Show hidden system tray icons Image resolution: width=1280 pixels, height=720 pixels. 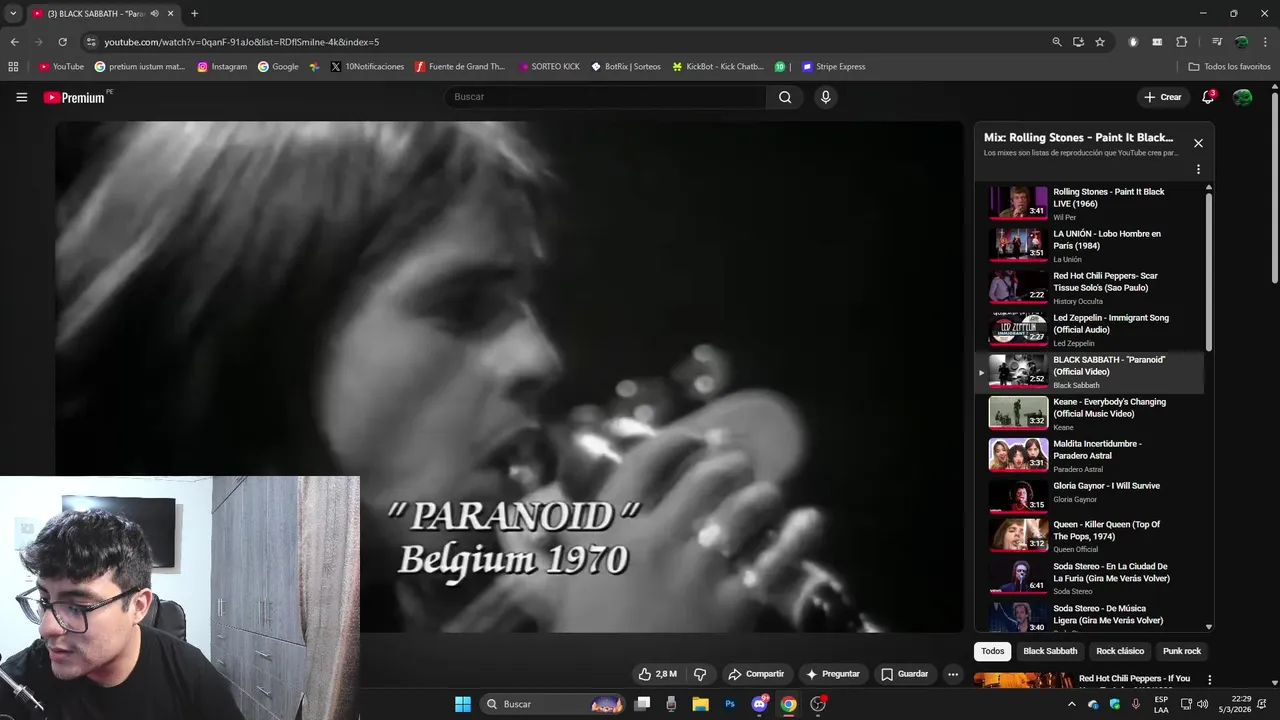tap(1072, 704)
